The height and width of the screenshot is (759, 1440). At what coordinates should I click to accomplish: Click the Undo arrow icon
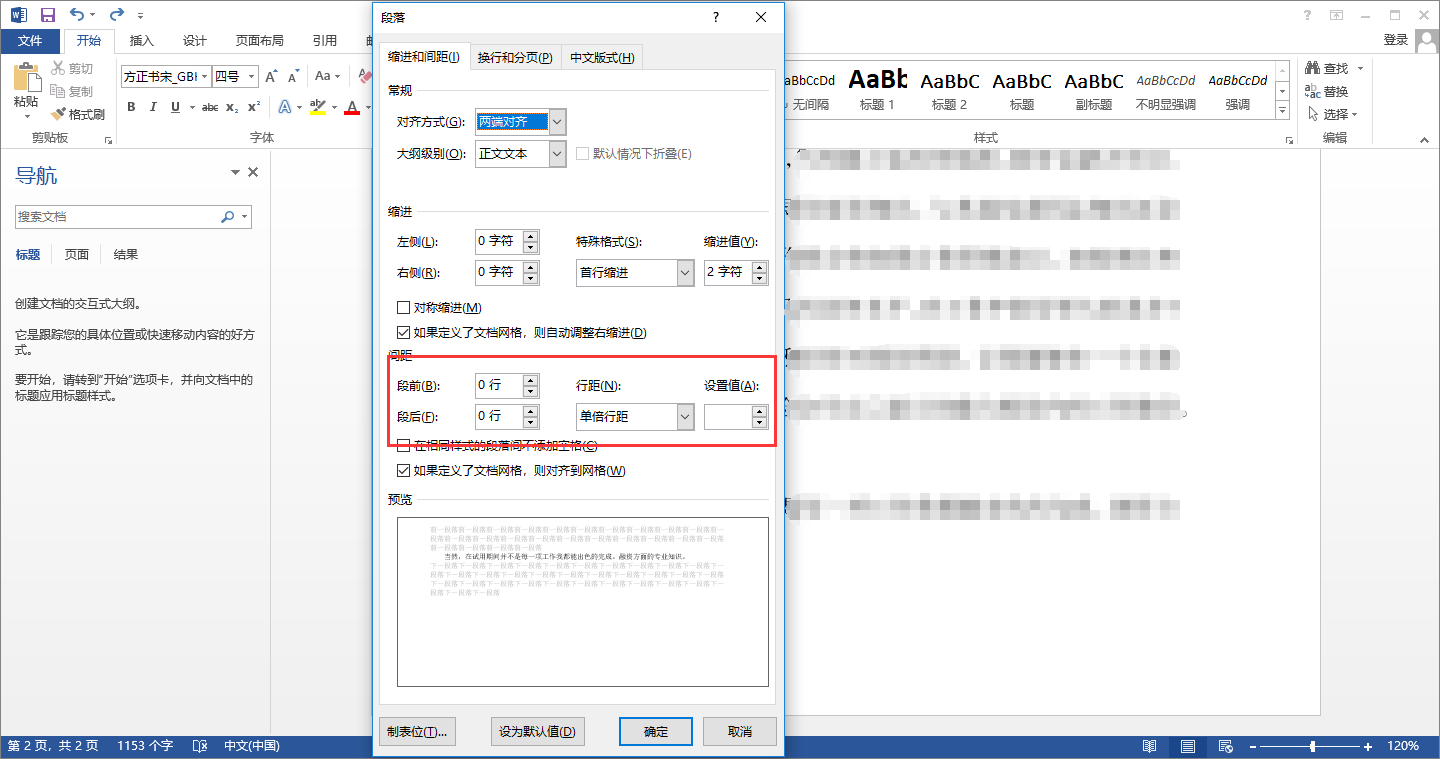pyautogui.click(x=77, y=15)
